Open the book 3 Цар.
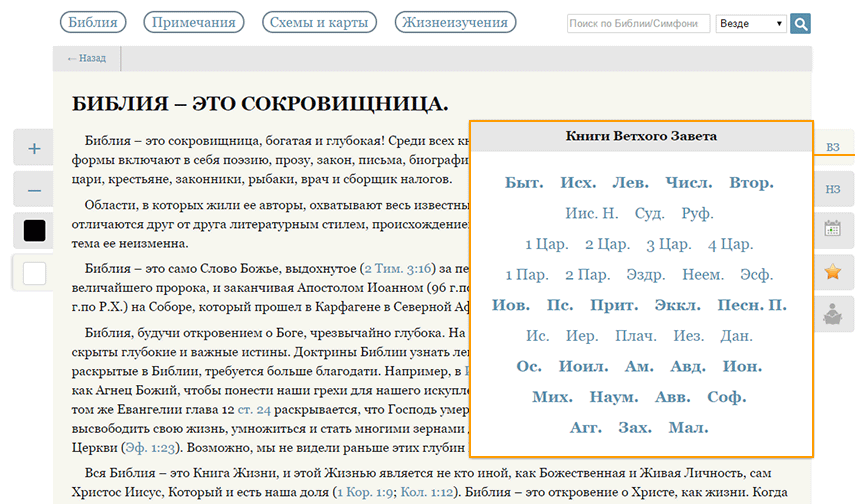This screenshot has height=504, width=865. click(669, 244)
